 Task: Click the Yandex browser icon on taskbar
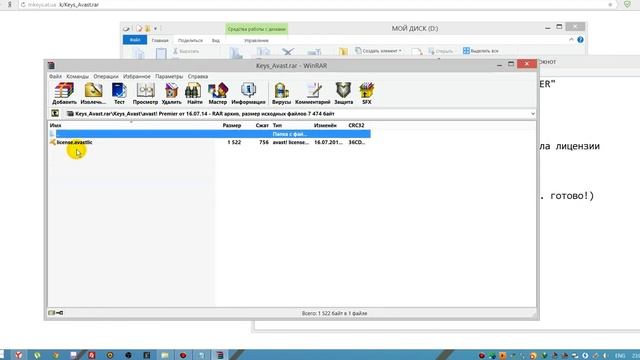[19, 355]
